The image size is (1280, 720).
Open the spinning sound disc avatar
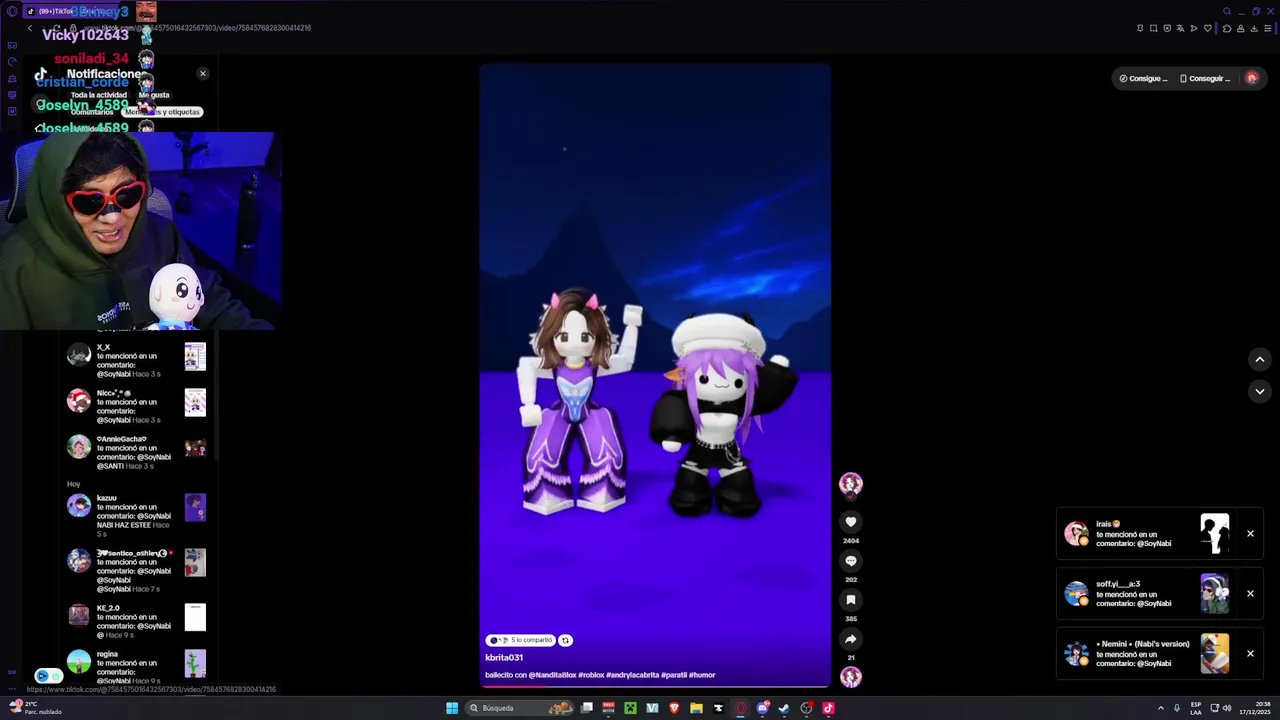851,677
